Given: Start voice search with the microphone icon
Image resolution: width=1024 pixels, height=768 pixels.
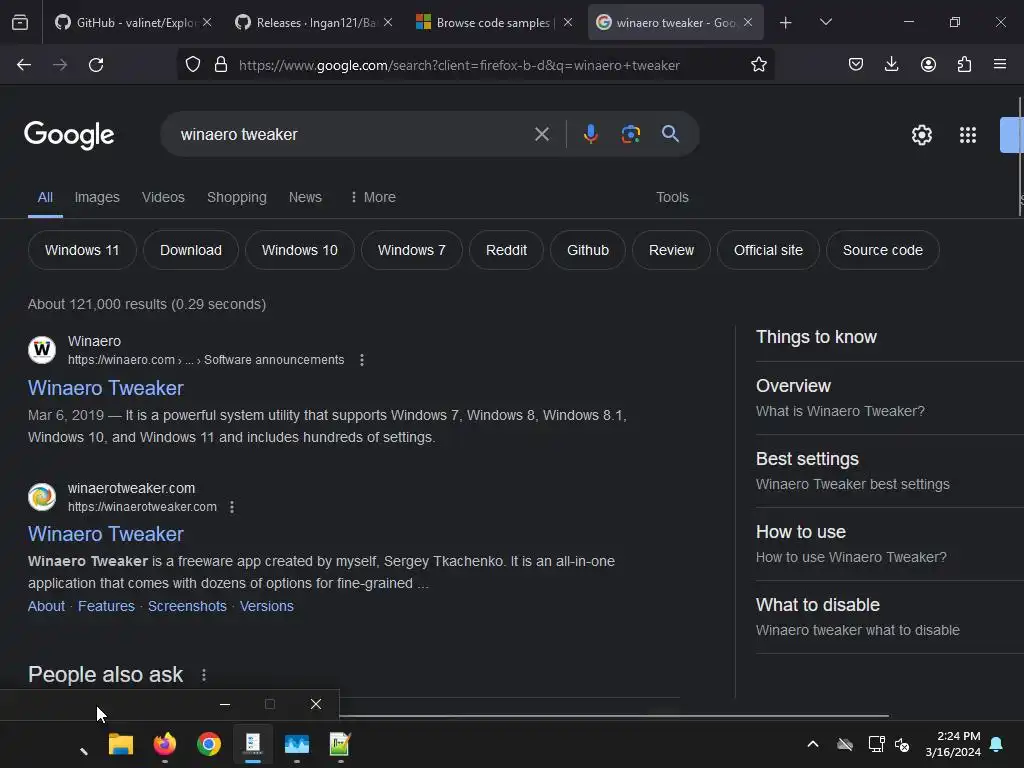Looking at the screenshot, I should pos(590,135).
